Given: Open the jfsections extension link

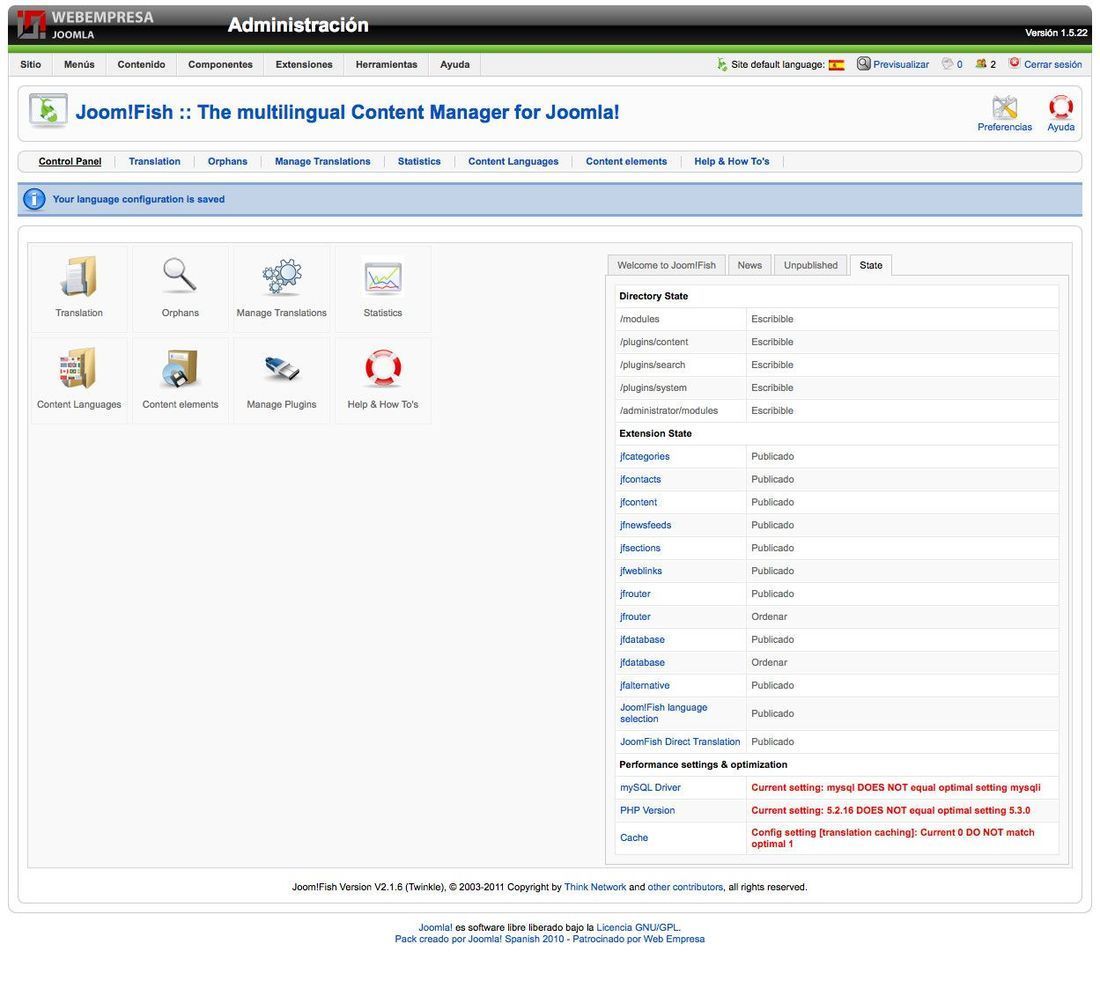Looking at the screenshot, I should coord(640,548).
